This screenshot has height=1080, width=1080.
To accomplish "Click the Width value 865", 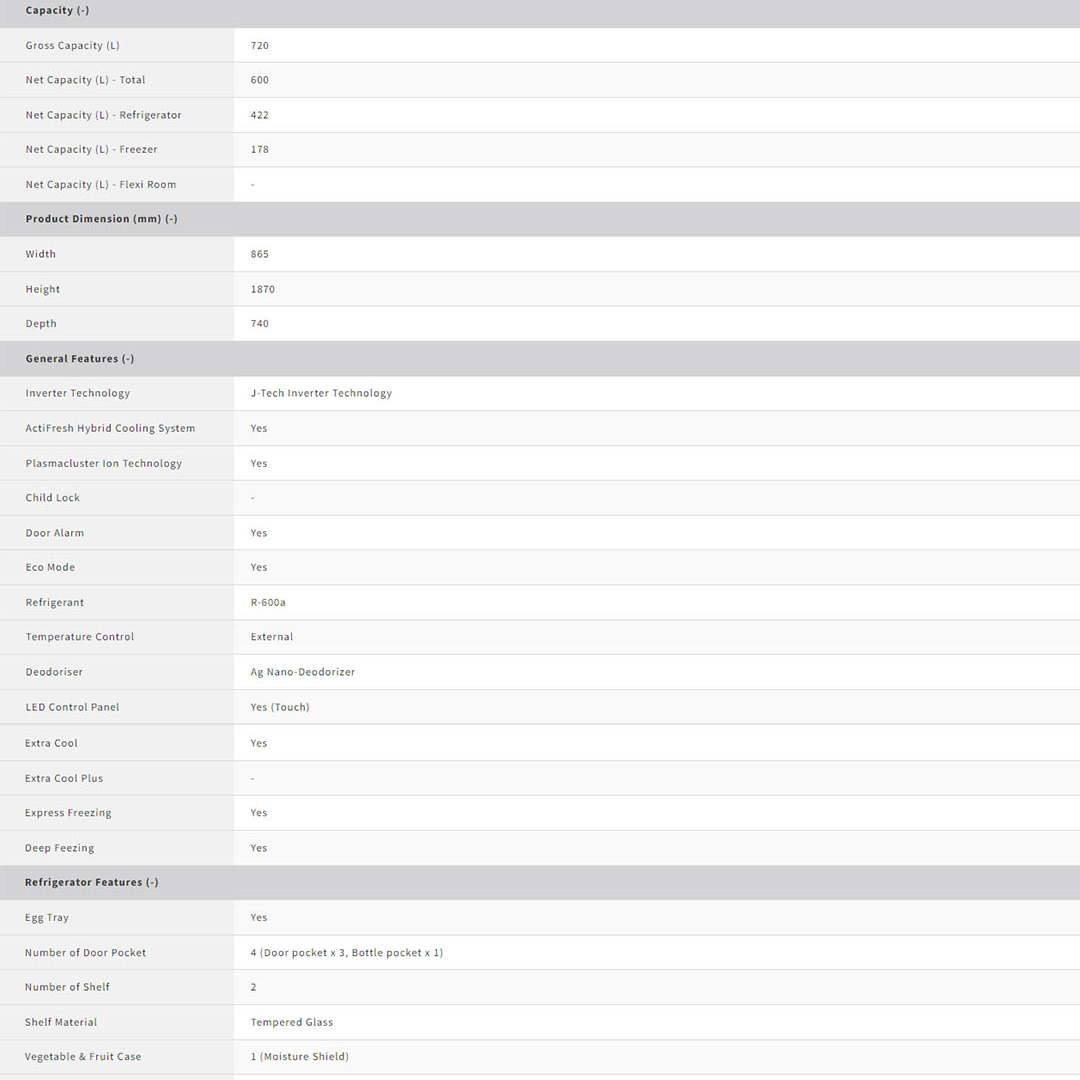I will click(x=259, y=254).
